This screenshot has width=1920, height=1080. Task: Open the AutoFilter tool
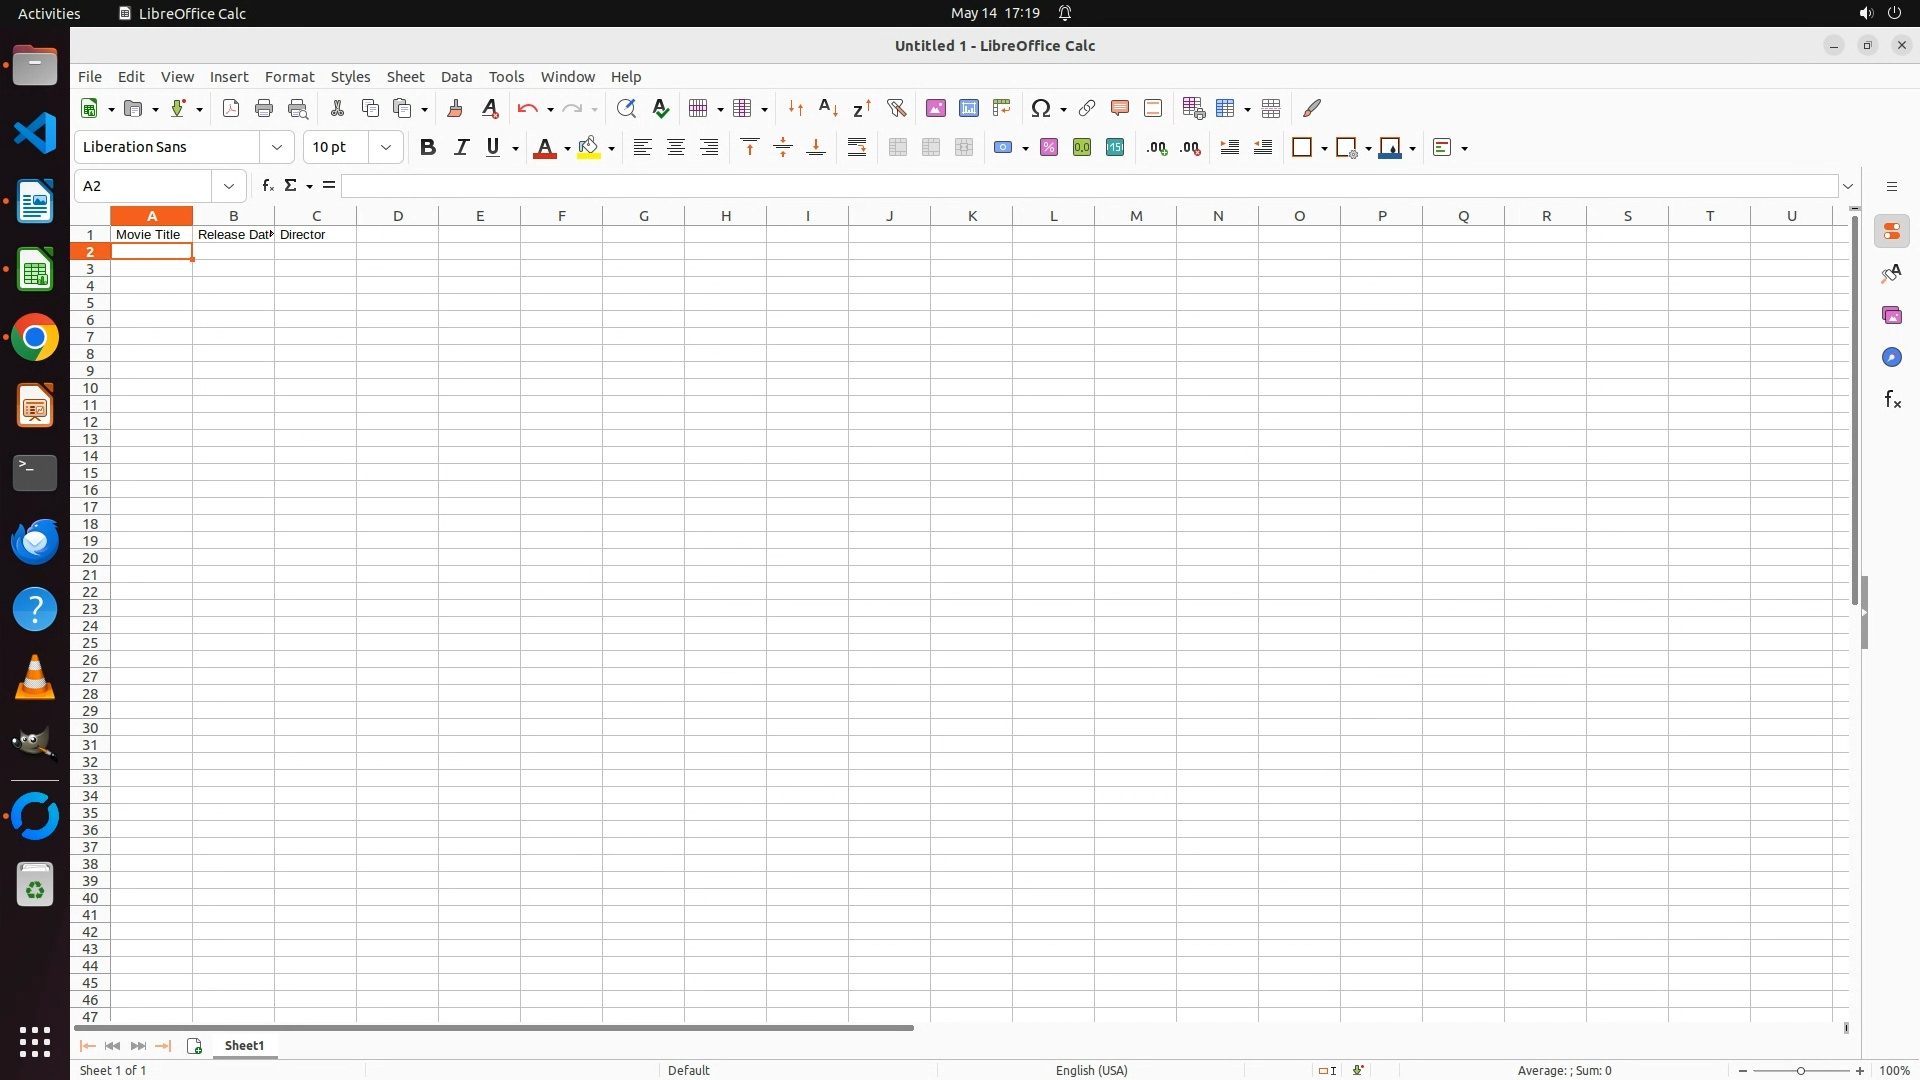pyautogui.click(x=896, y=108)
